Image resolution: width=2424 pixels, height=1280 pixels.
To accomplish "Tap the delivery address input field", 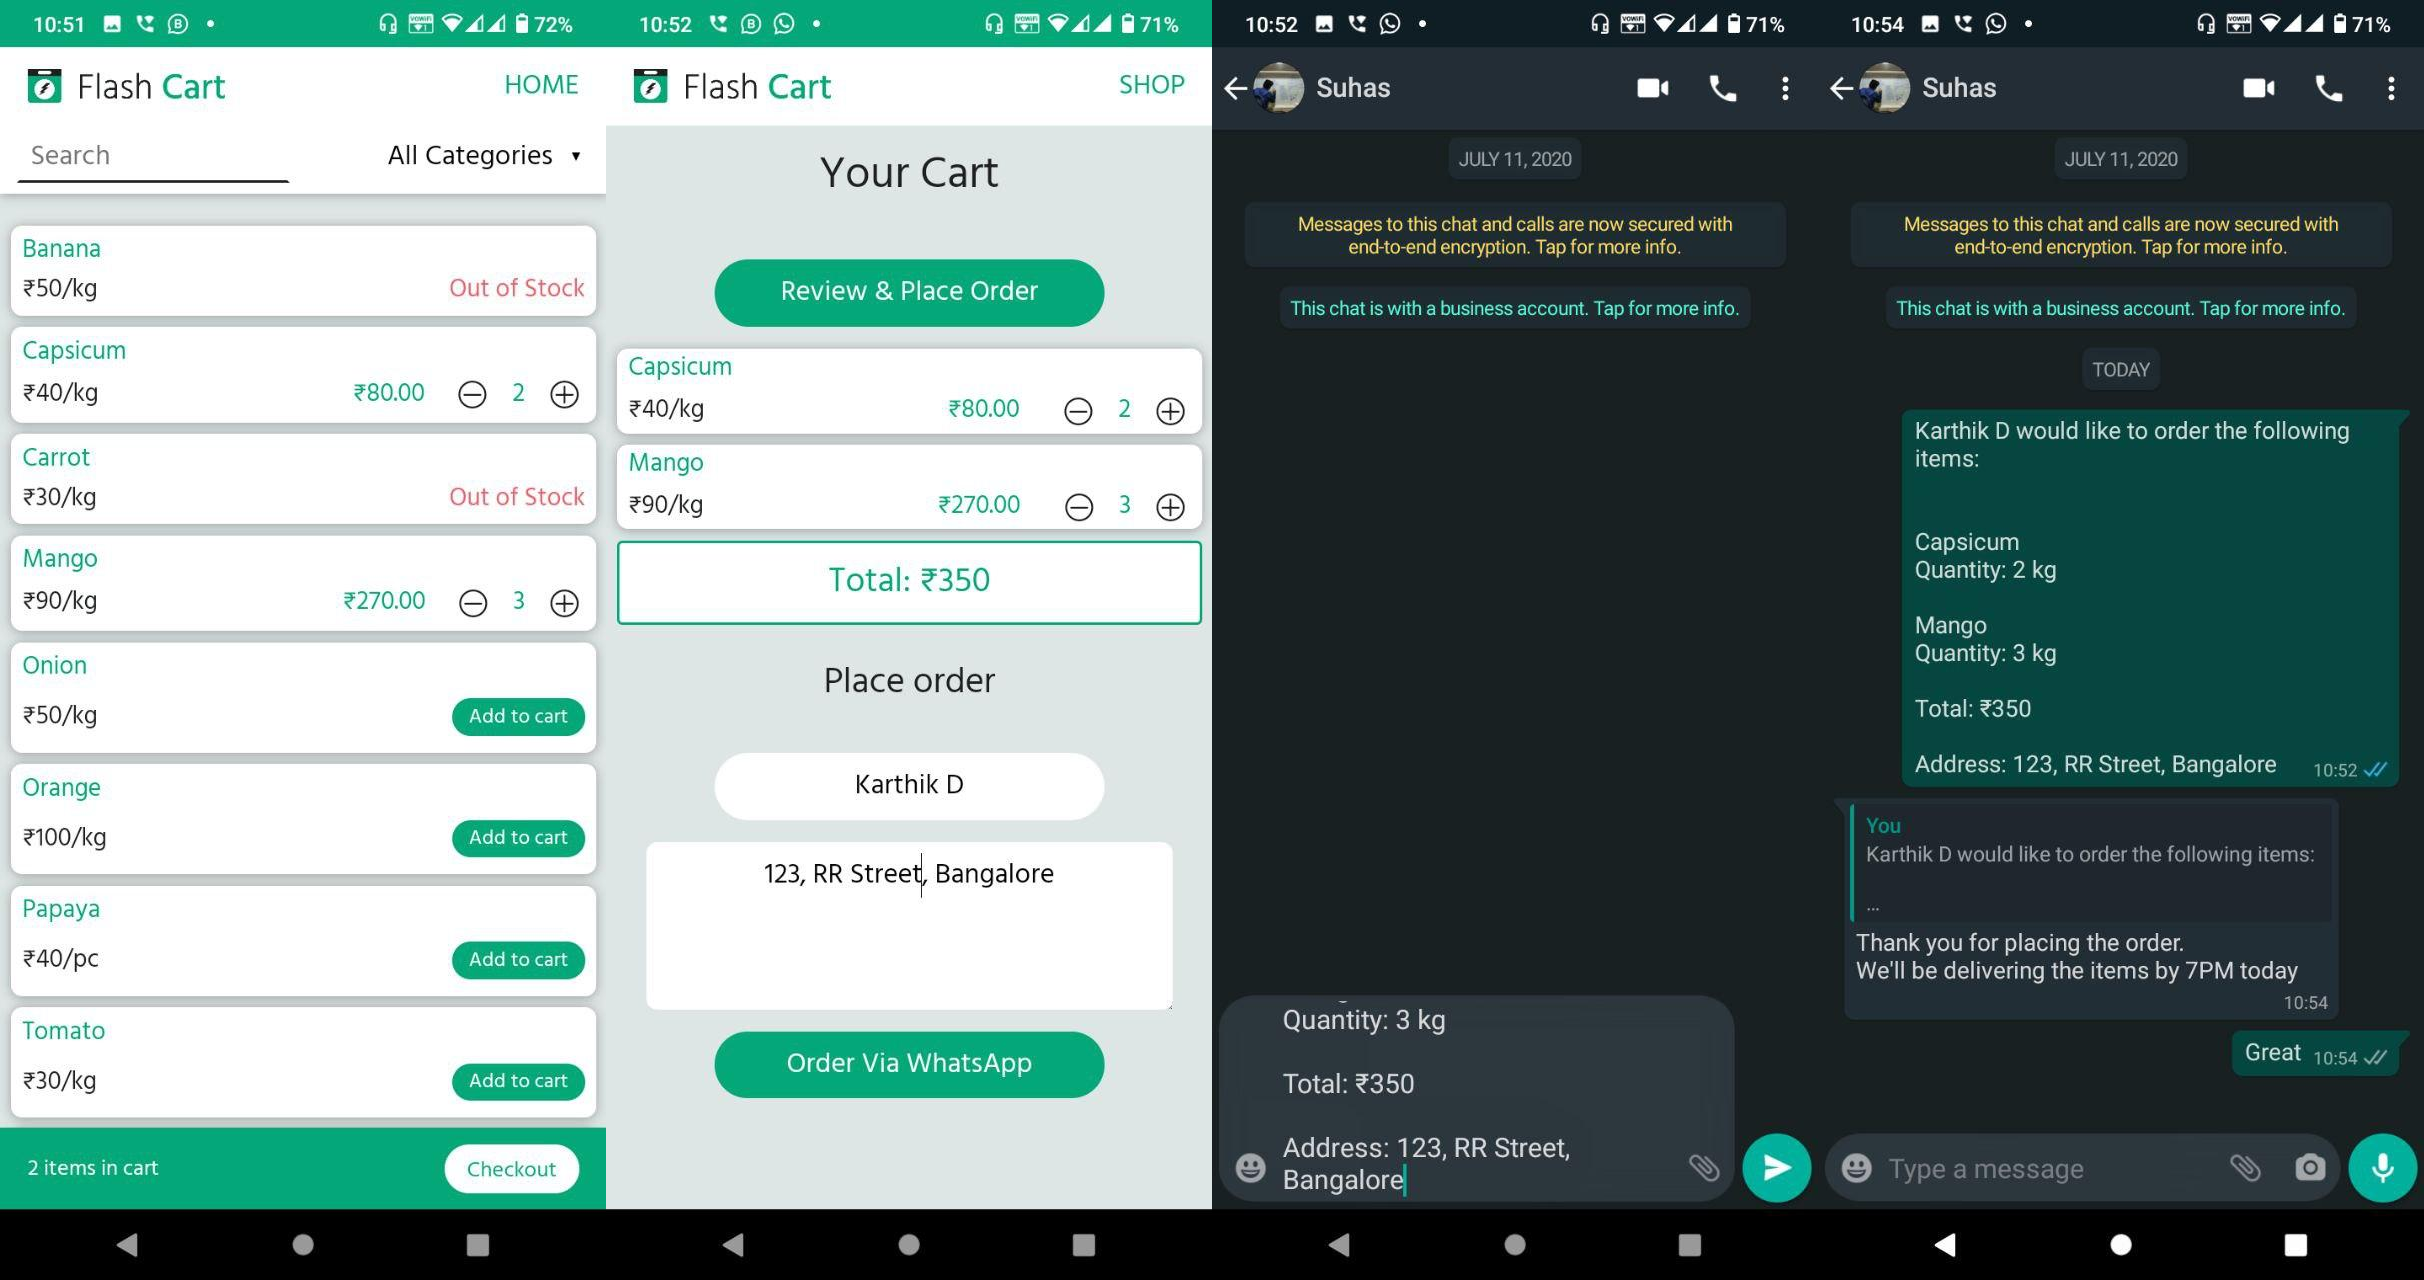I will 909,924.
